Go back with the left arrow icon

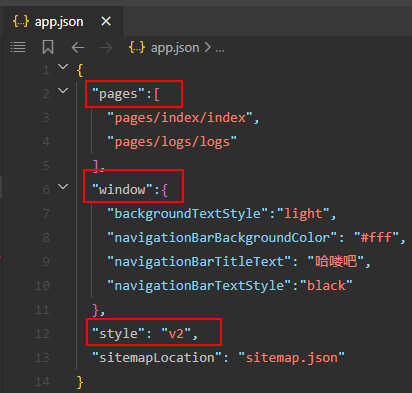click(78, 48)
